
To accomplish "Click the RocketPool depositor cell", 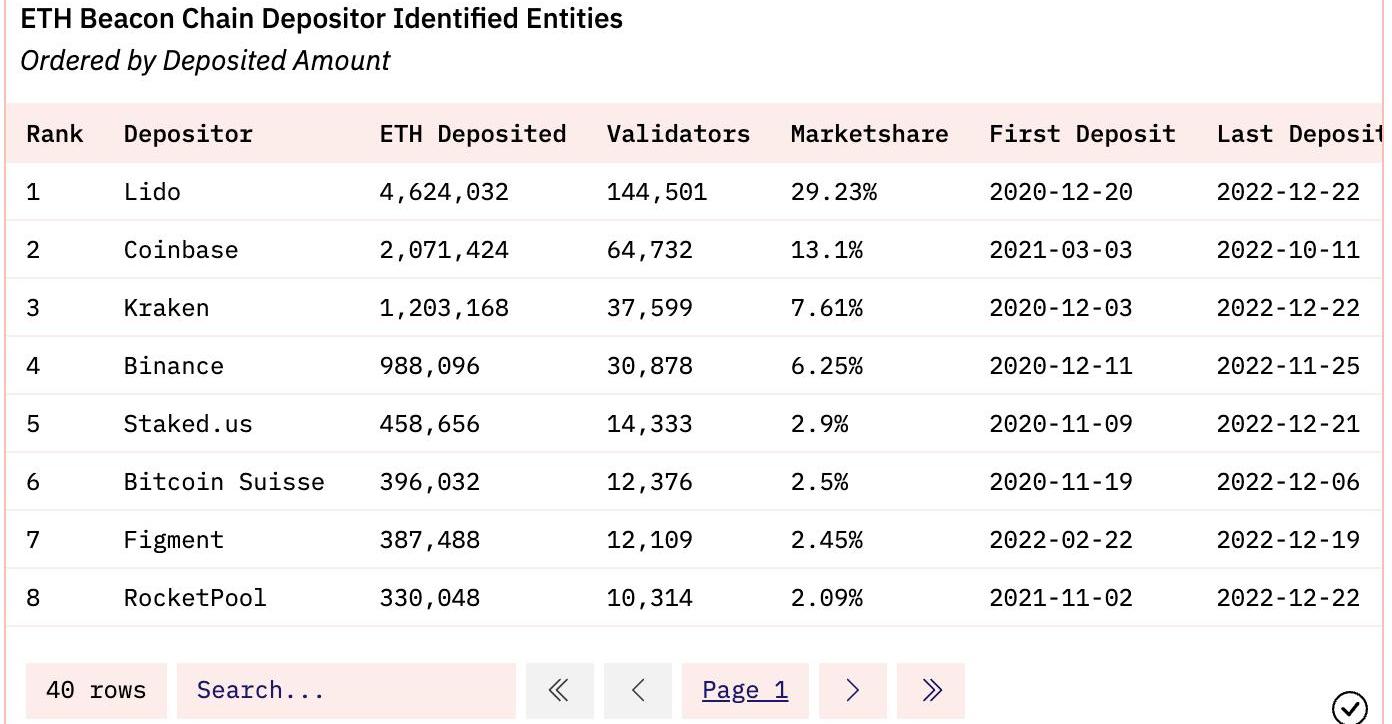I will click(x=195, y=598).
